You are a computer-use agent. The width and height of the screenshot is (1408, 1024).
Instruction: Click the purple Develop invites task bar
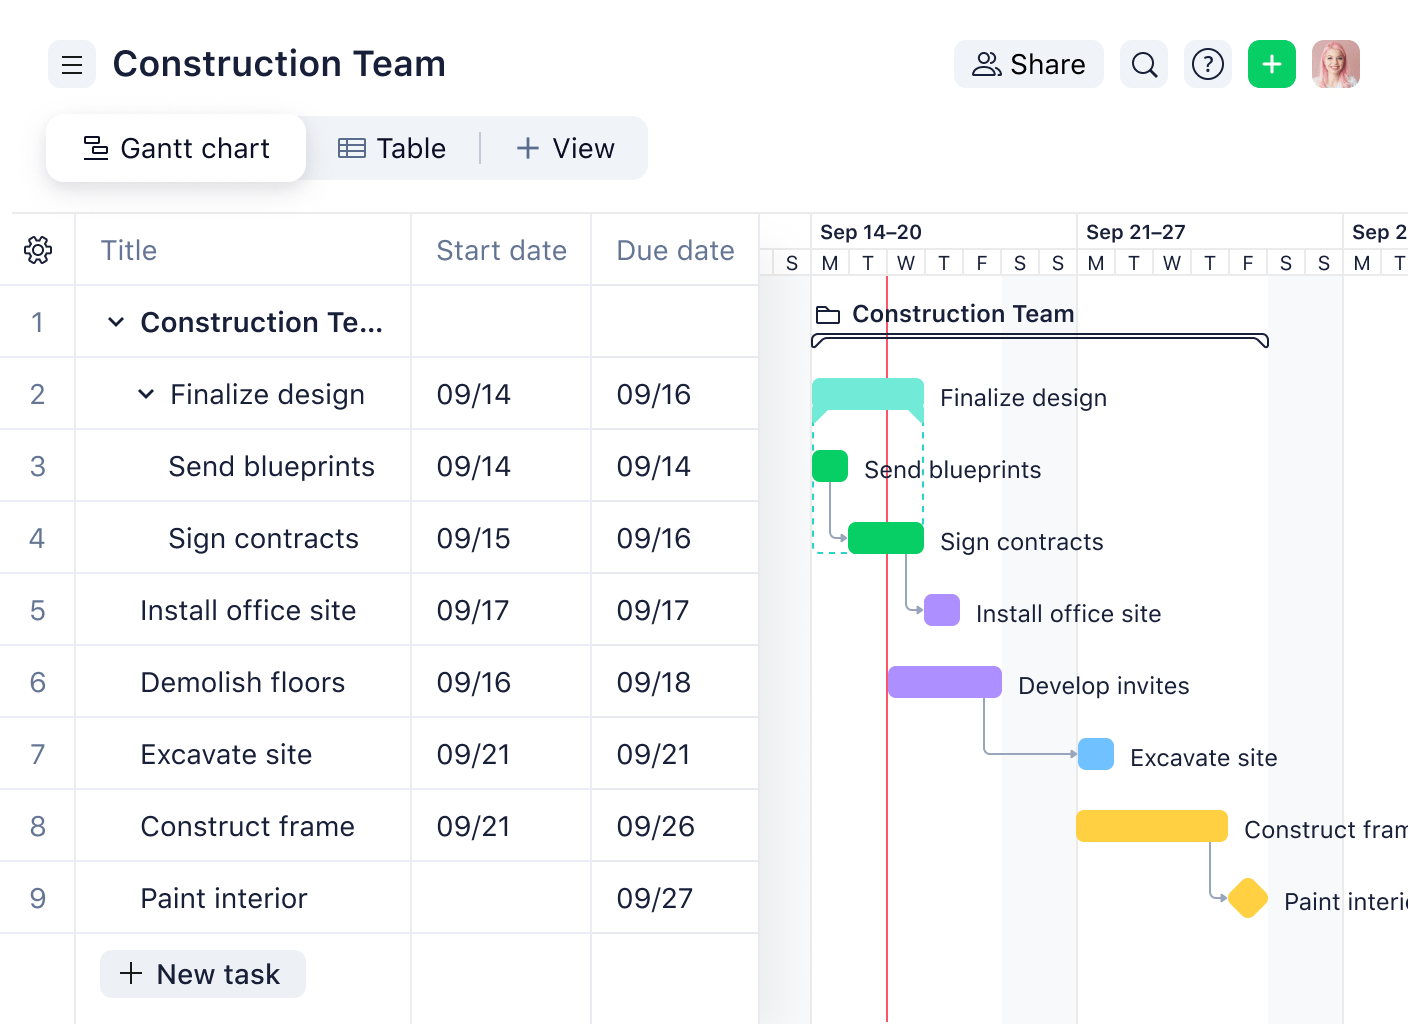(x=944, y=682)
